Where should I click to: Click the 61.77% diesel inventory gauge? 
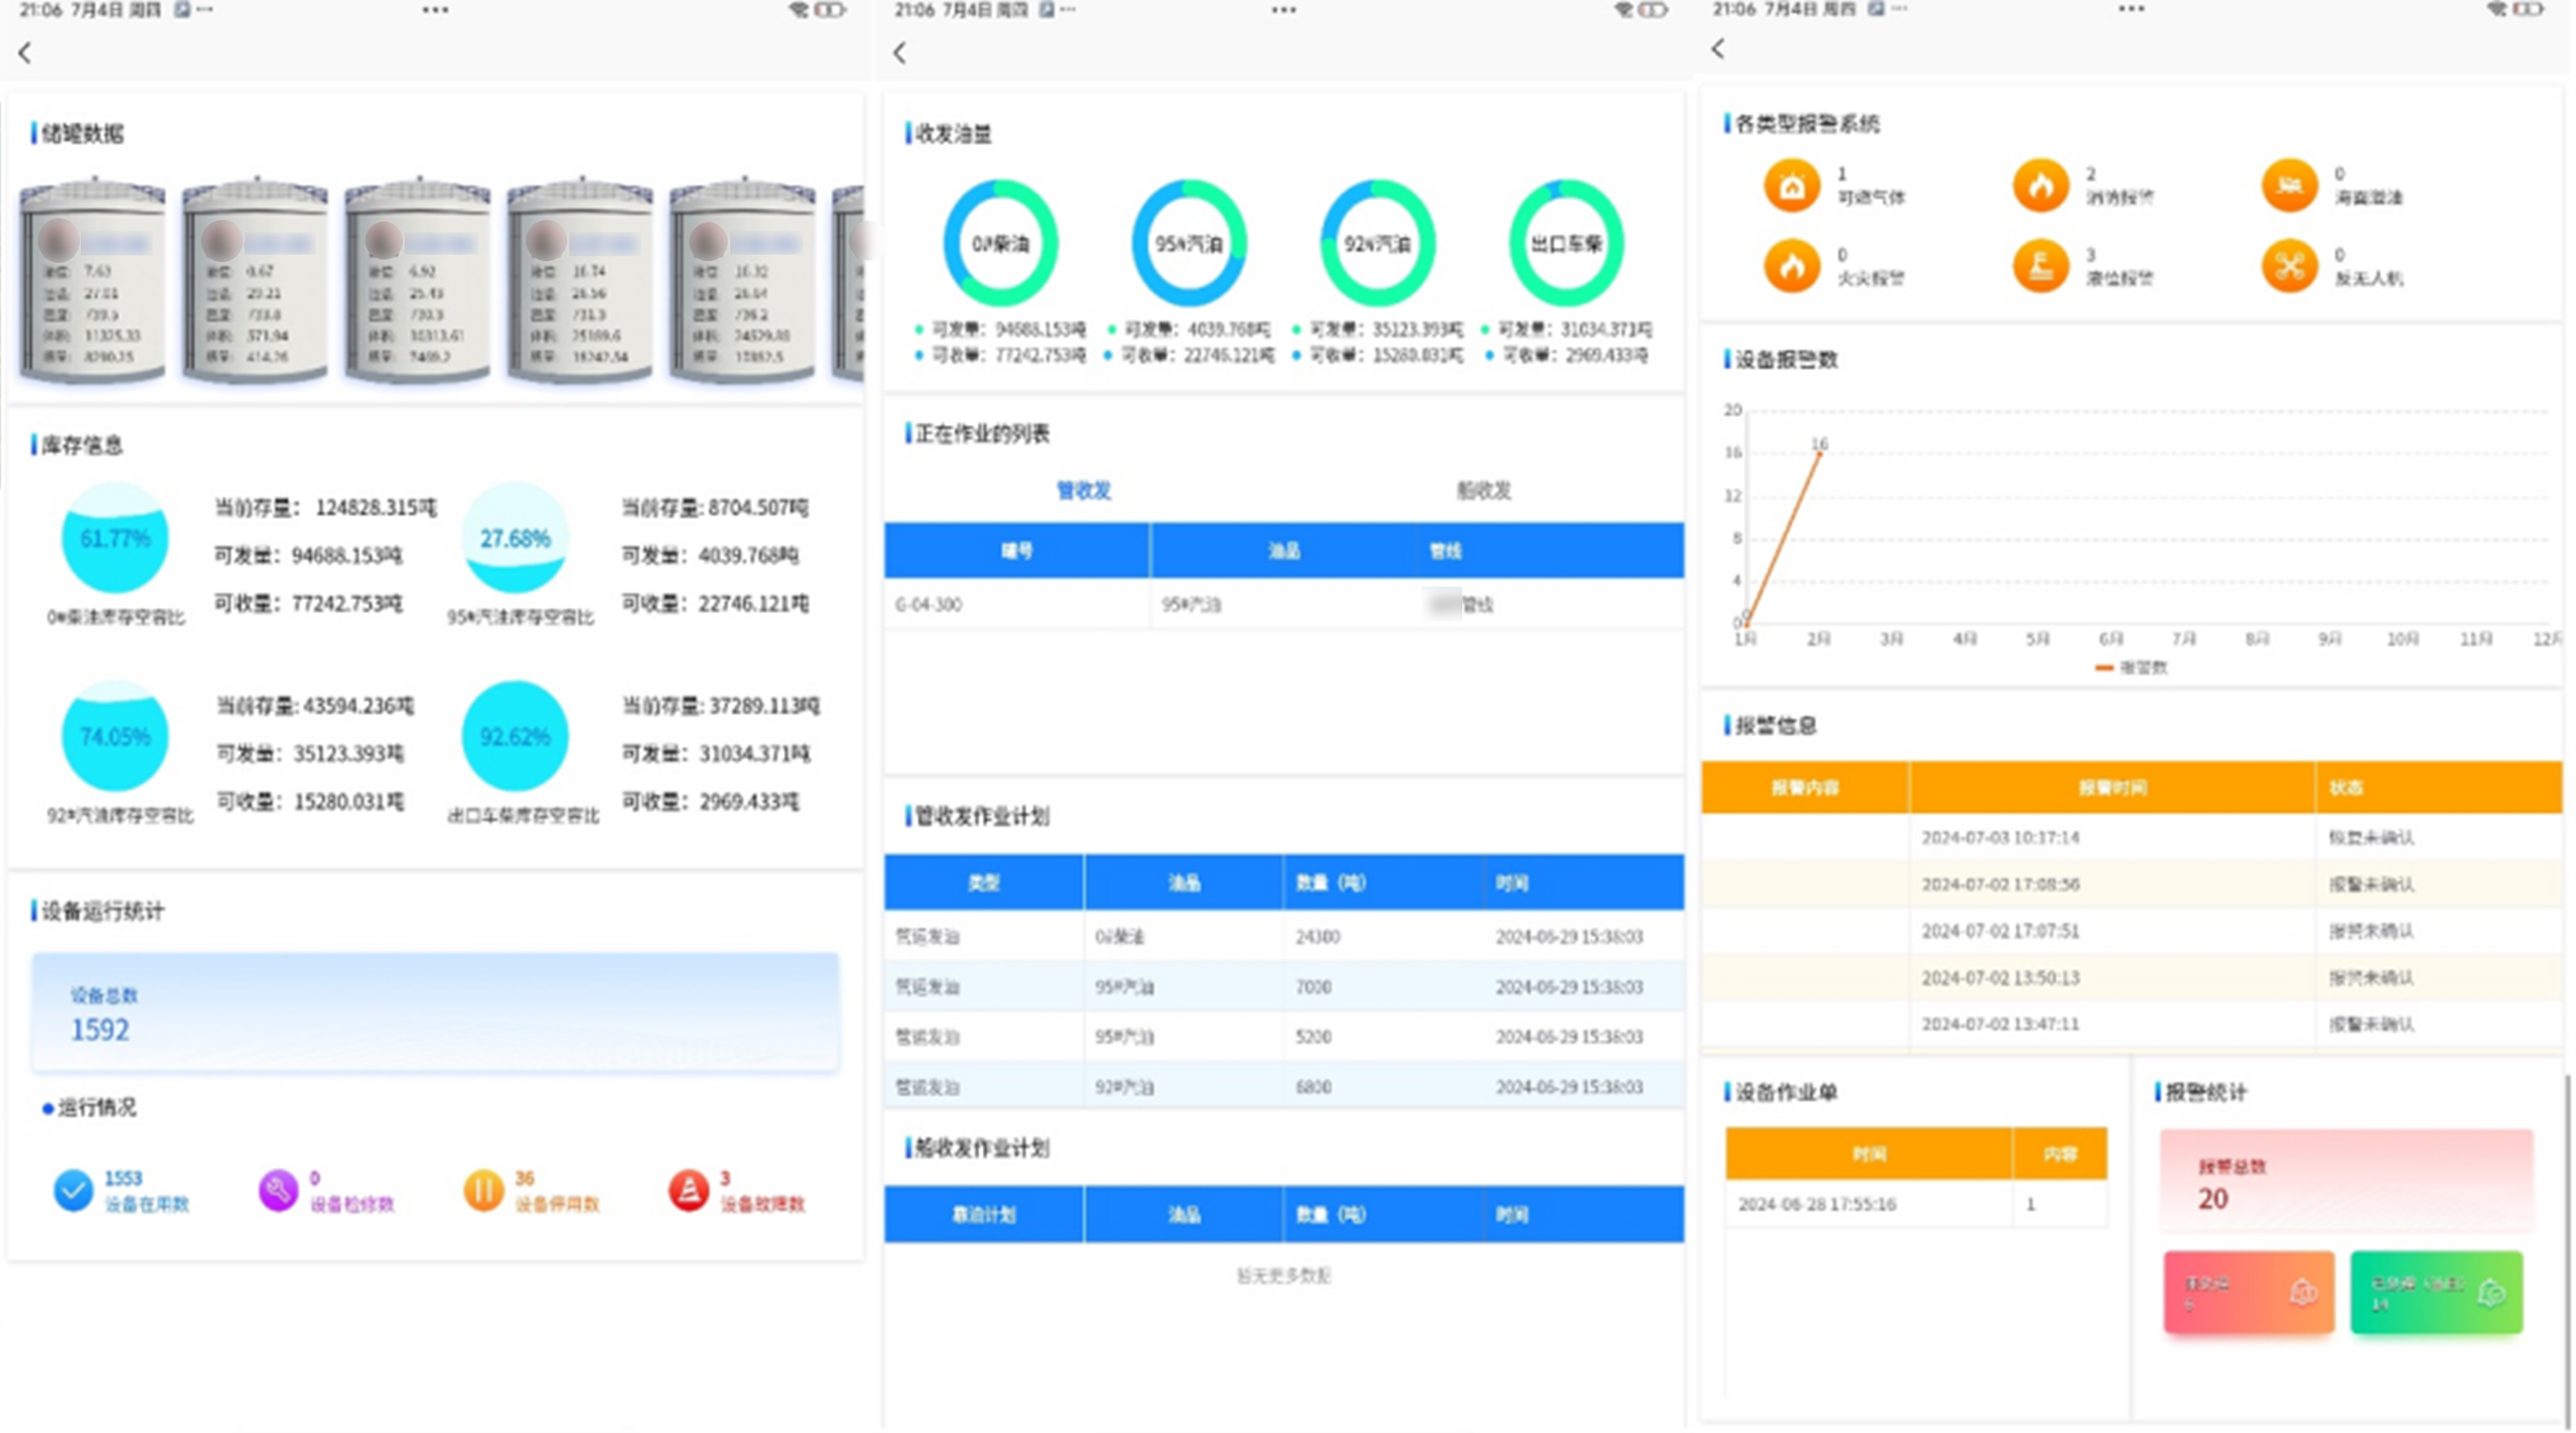coord(115,539)
